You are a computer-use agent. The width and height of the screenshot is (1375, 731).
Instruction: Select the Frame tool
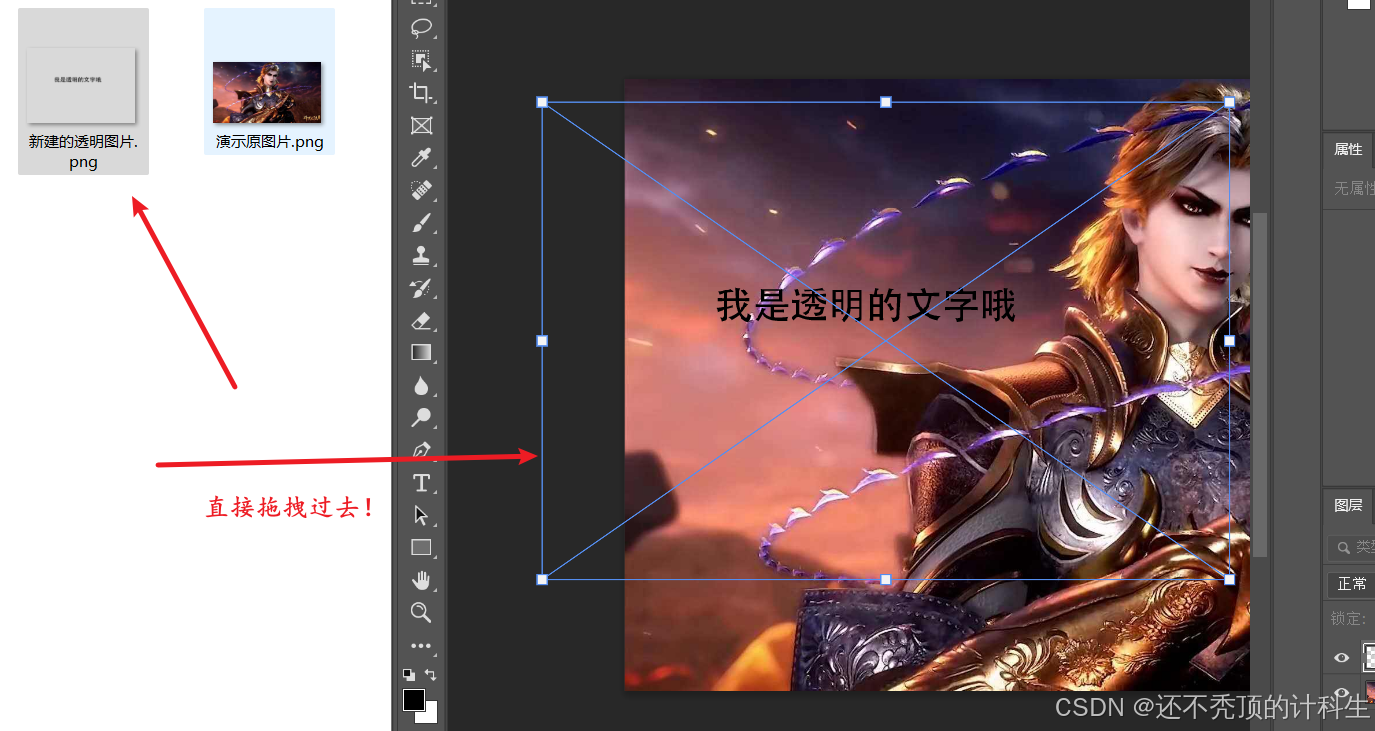pos(421,126)
